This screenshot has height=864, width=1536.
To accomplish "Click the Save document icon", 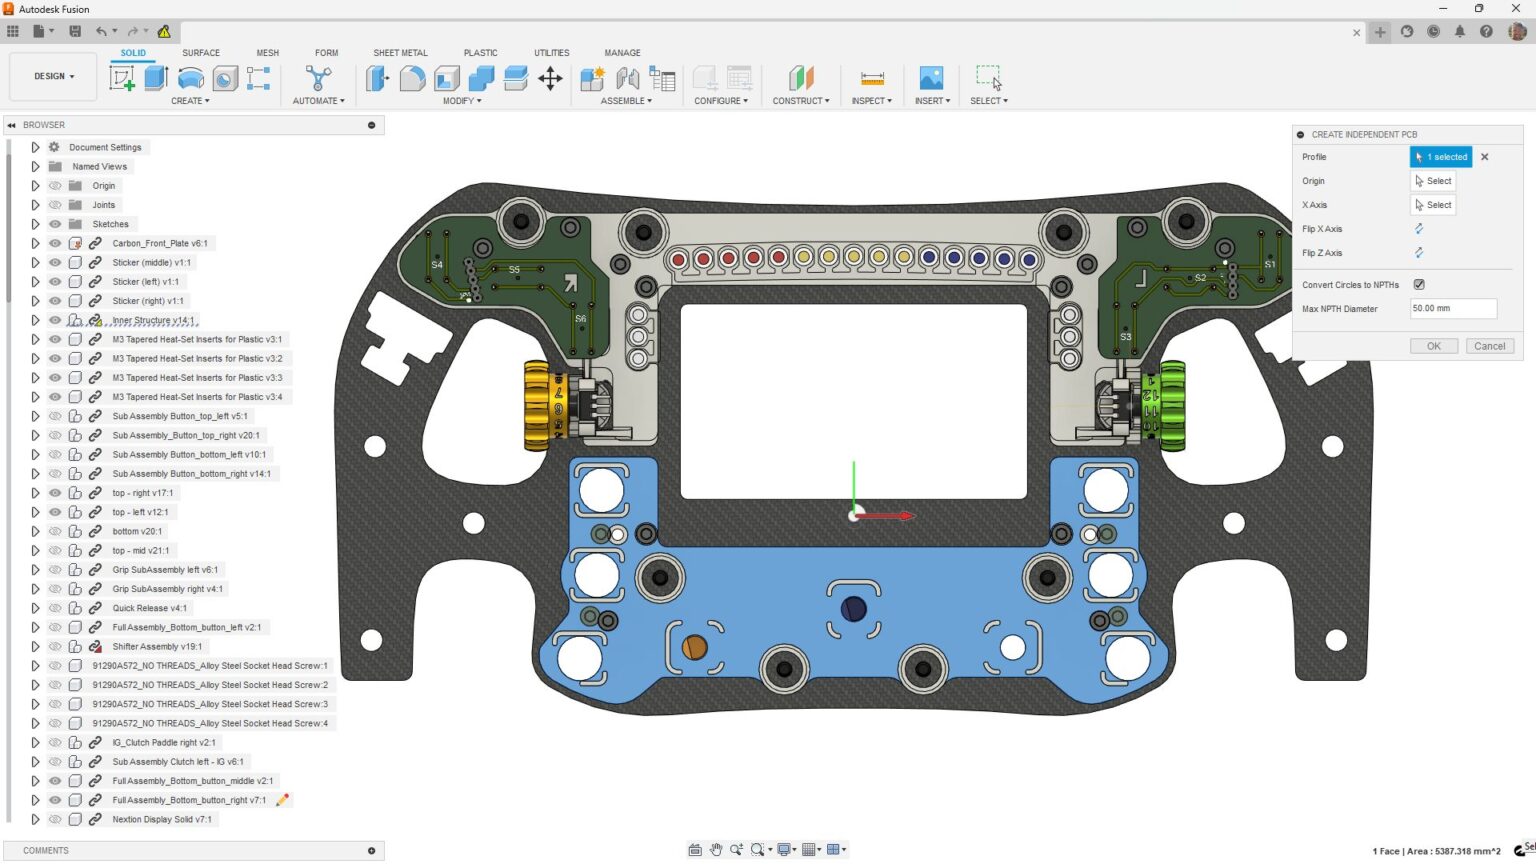I will (74, 30).
